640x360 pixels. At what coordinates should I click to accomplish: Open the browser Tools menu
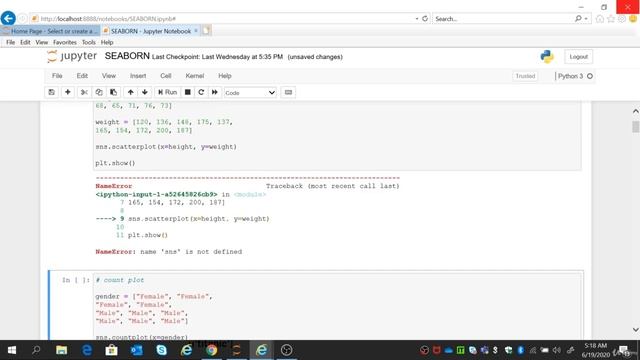[89, 42]
